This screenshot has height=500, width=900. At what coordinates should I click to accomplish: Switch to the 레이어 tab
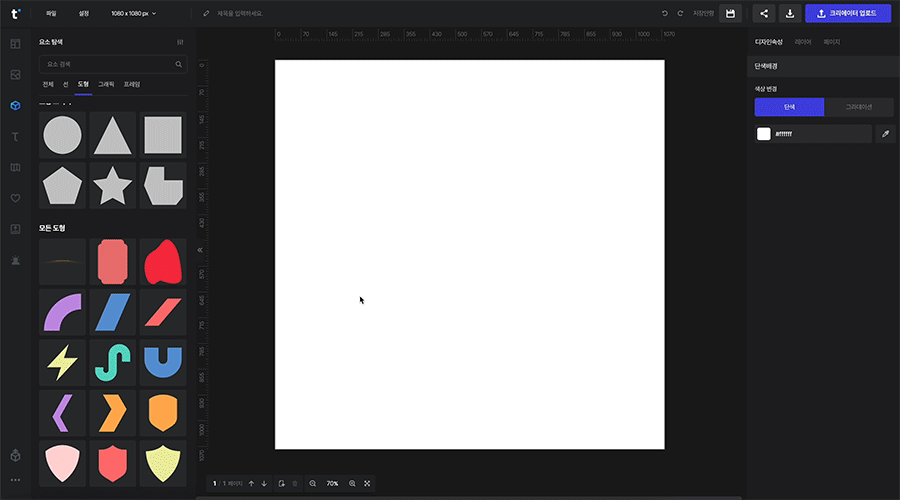802,42
